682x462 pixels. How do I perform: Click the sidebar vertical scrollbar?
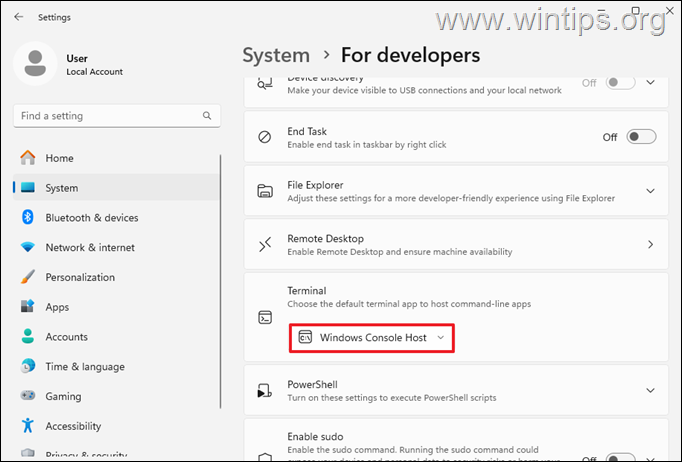tap(221, 281)
